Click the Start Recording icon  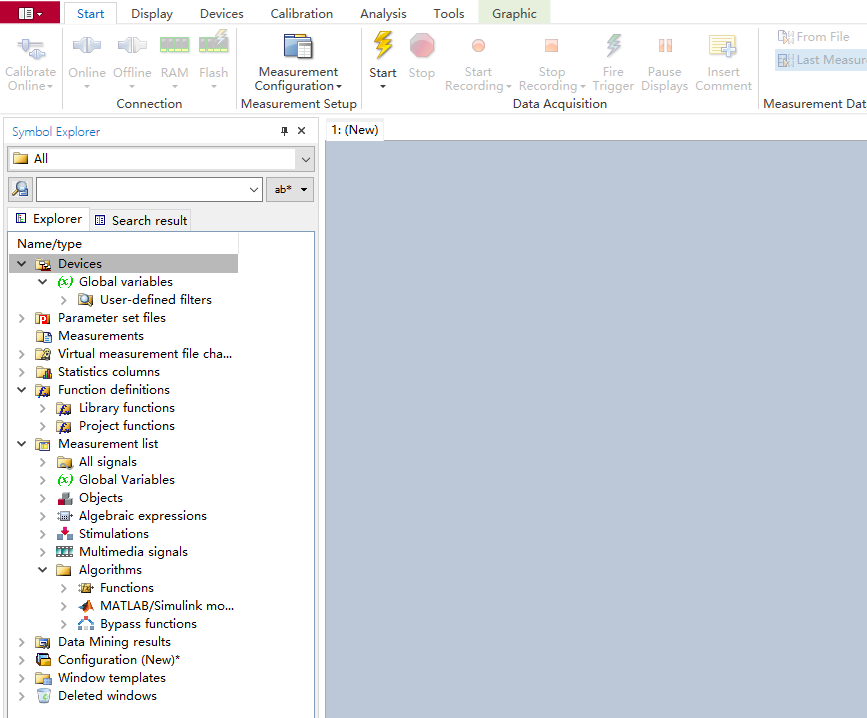pyautogui.click(x=478, y=45)
